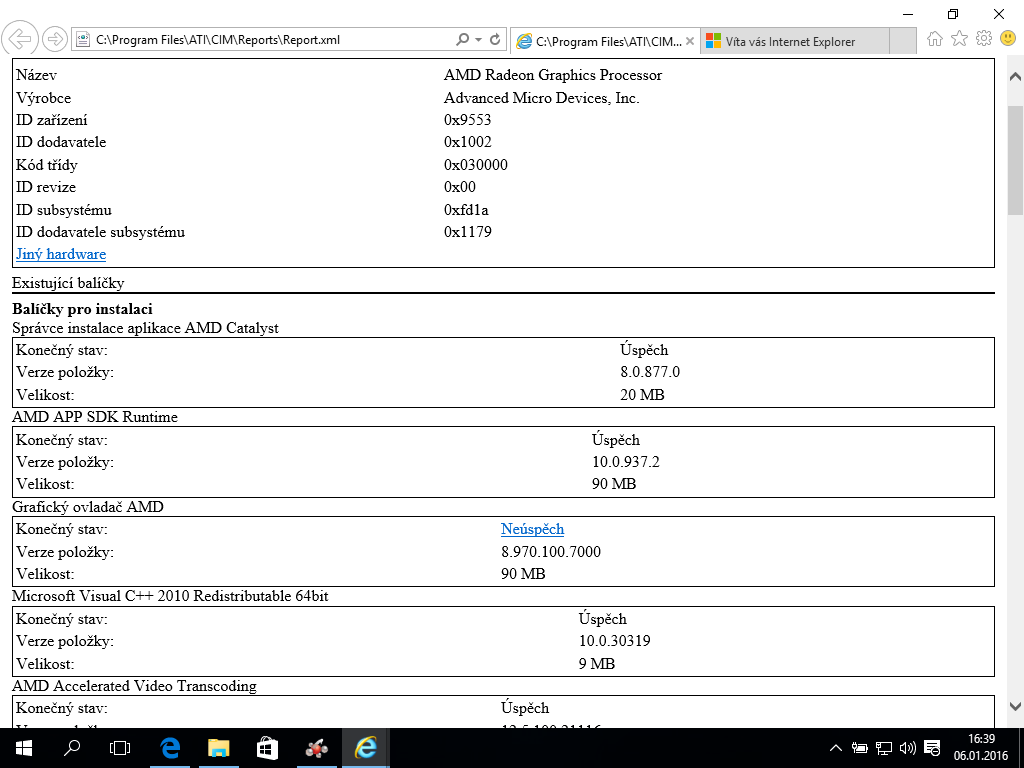Image resolution: width=1024 pixels, height=768 pixels.
Task: Select the text AMD Radeon Graphics Processor
Action: coord(552,75)
